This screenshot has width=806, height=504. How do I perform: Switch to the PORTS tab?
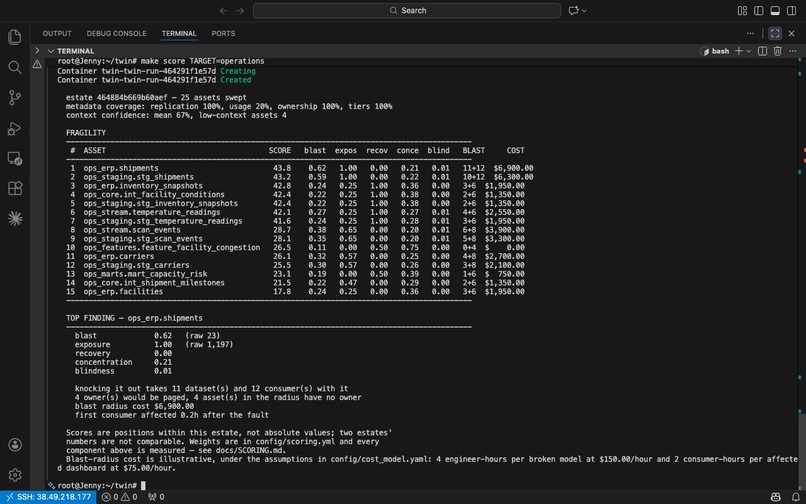[x=223, y=33]
